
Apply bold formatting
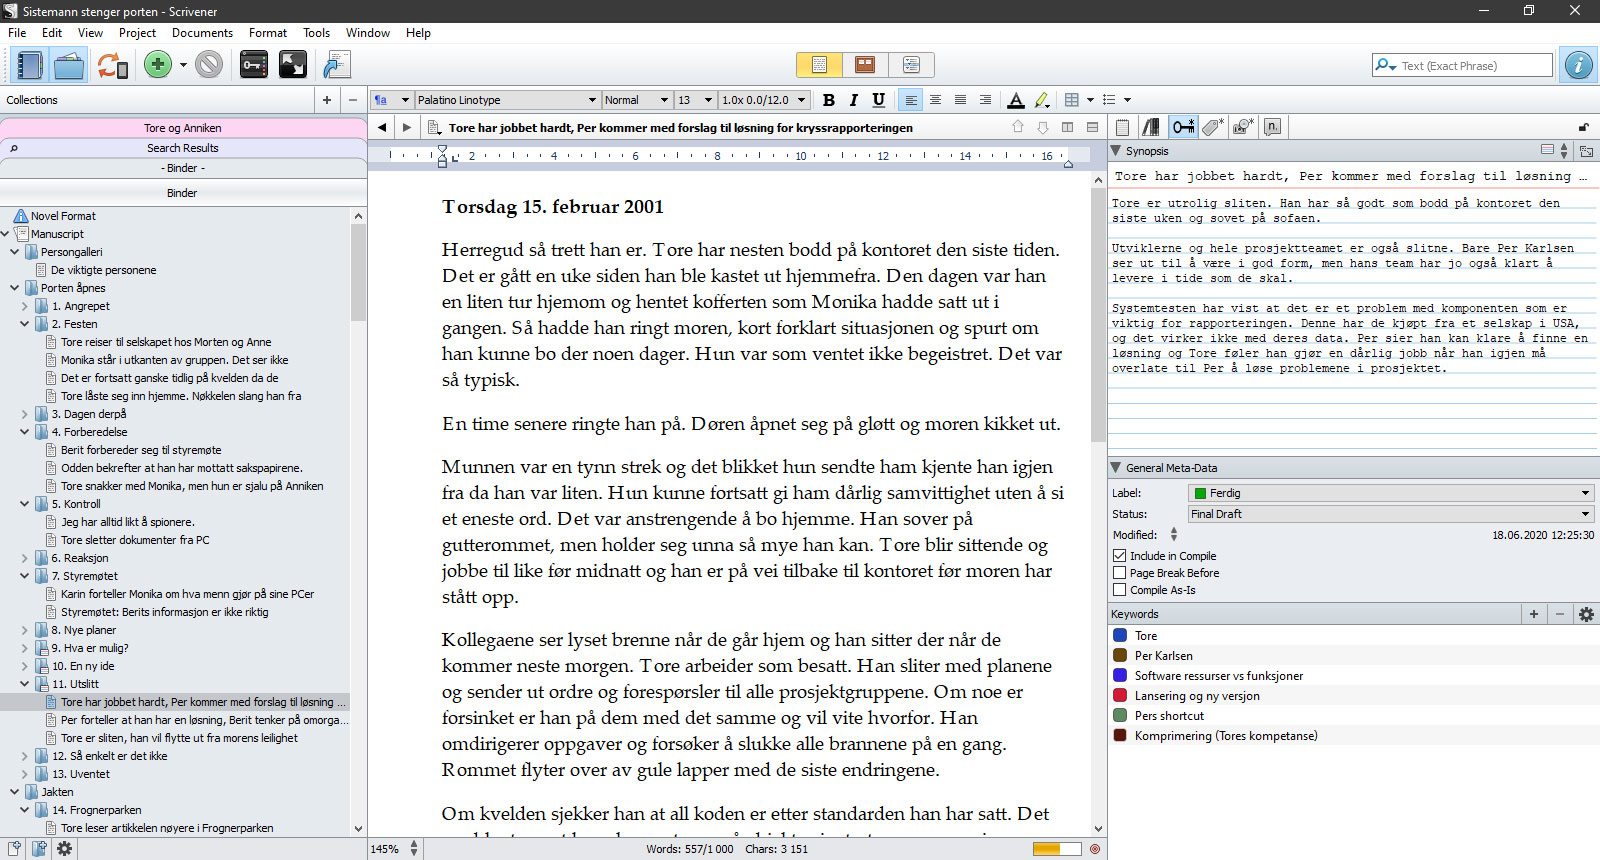(x=828, y=100)
